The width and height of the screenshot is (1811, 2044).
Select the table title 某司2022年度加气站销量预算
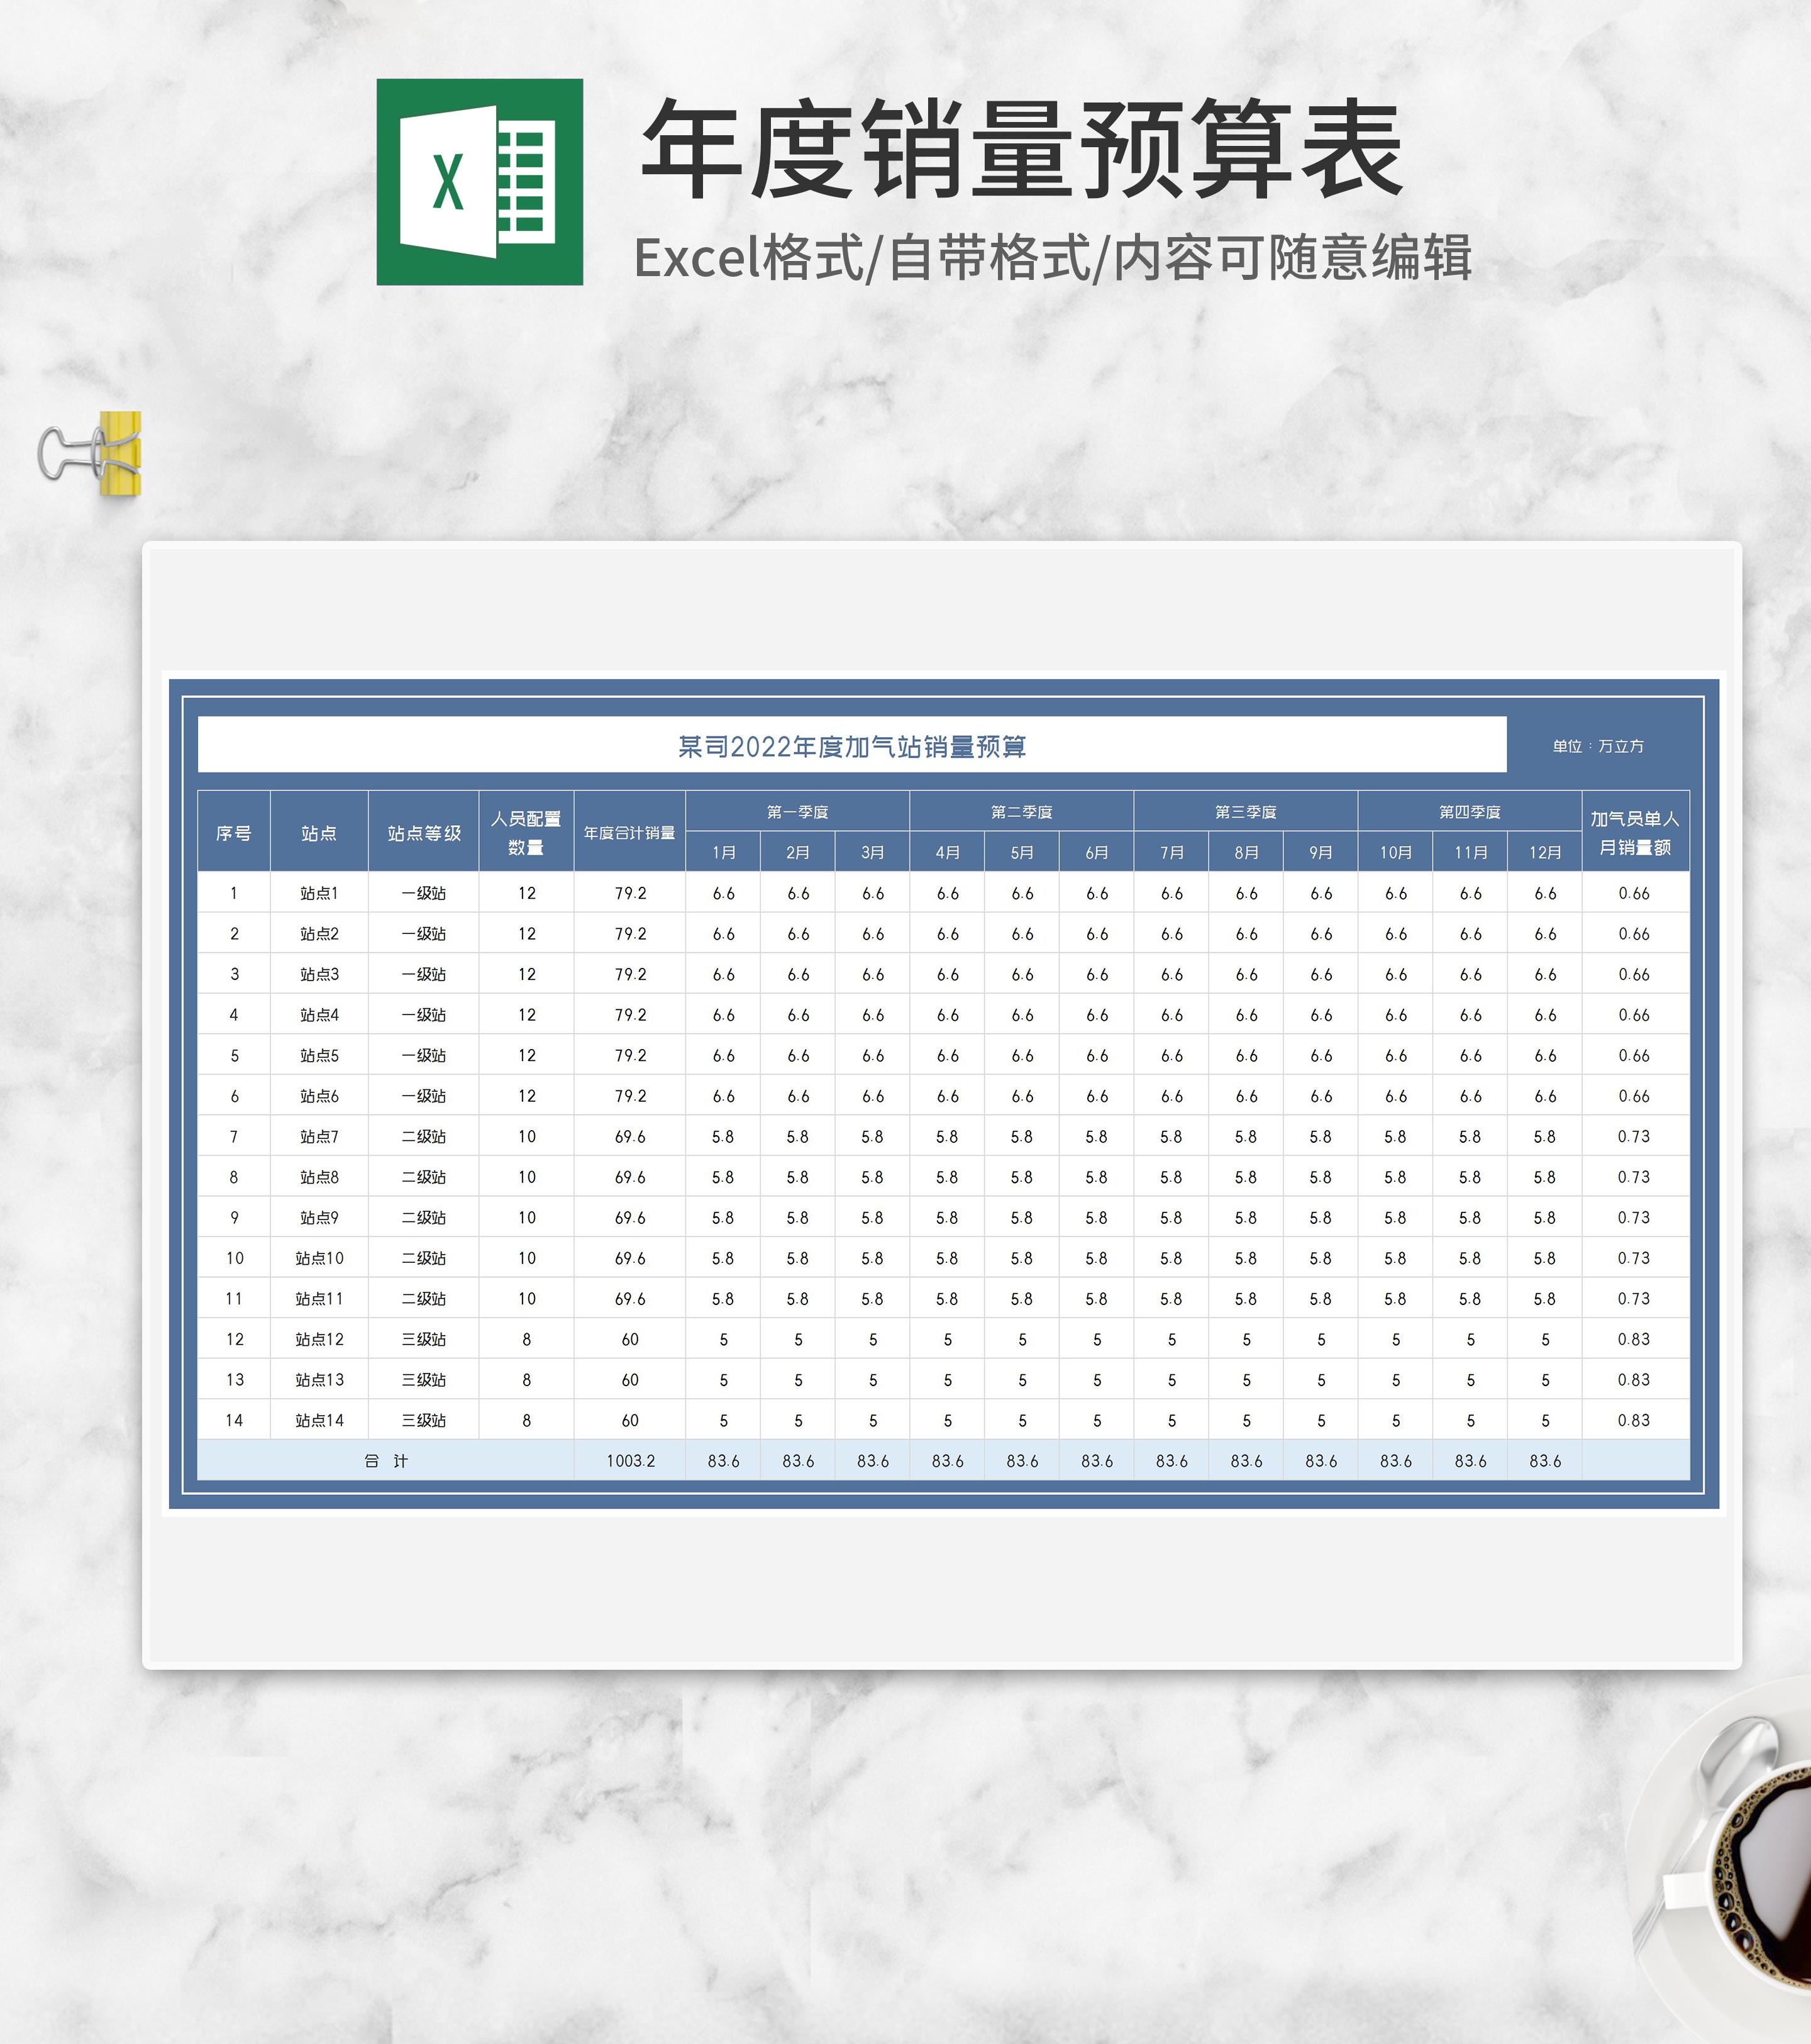[x=852, y=746]
